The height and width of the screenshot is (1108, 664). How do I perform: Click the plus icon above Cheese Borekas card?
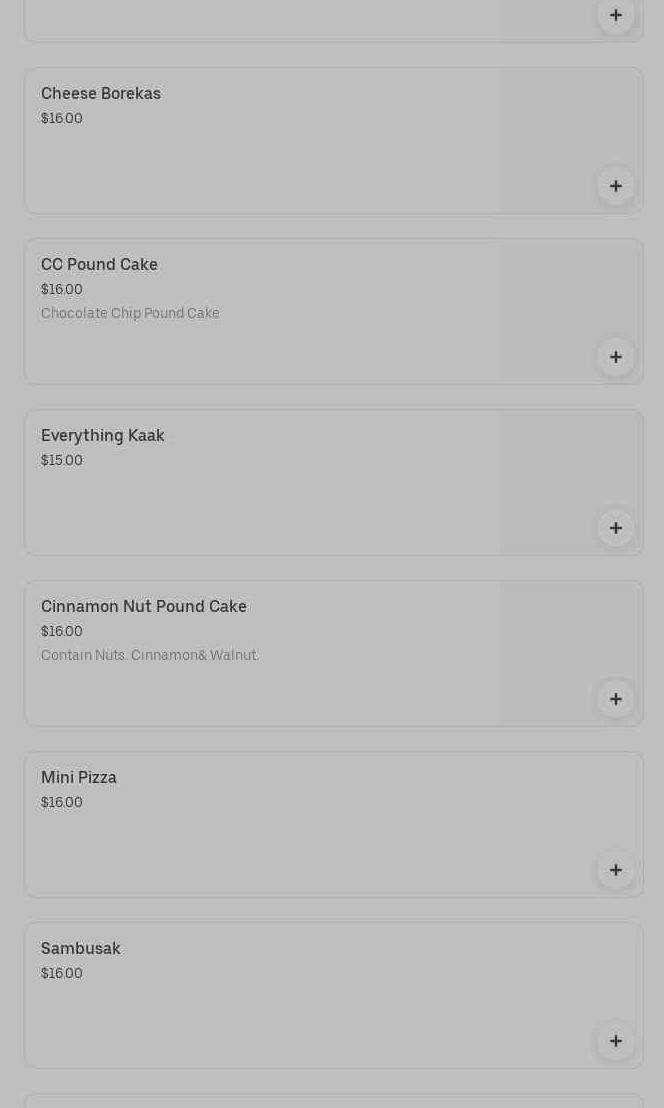615,15
